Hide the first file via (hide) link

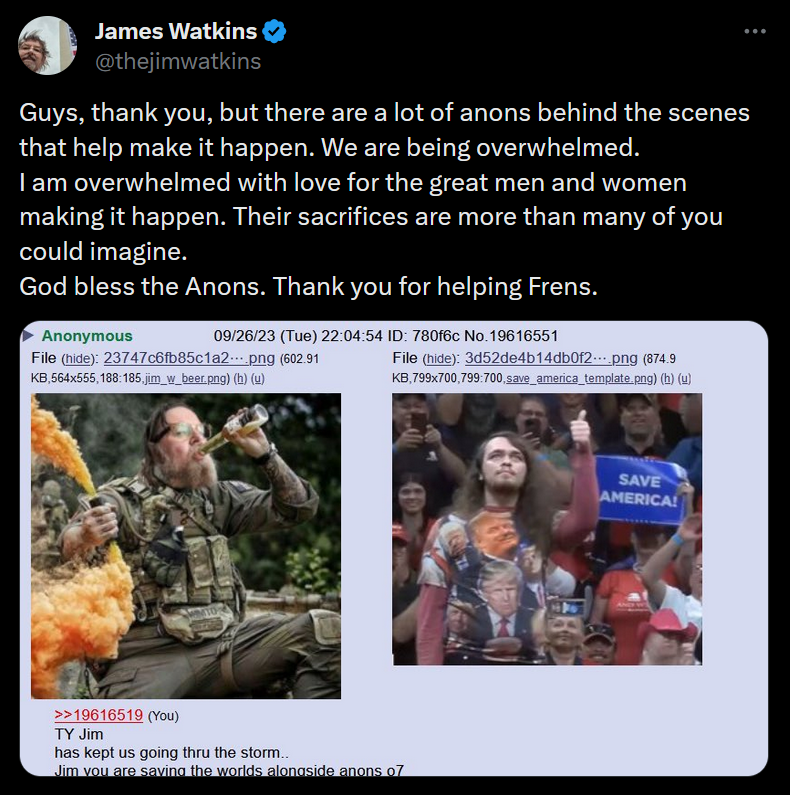coord(79,359)
